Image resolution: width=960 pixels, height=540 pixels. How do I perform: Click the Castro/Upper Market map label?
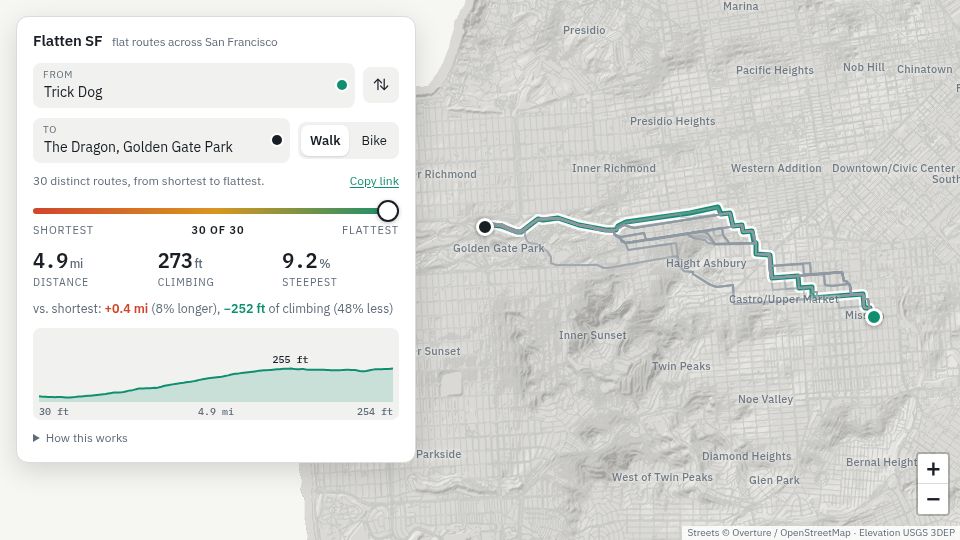click(x=784, y=299)
